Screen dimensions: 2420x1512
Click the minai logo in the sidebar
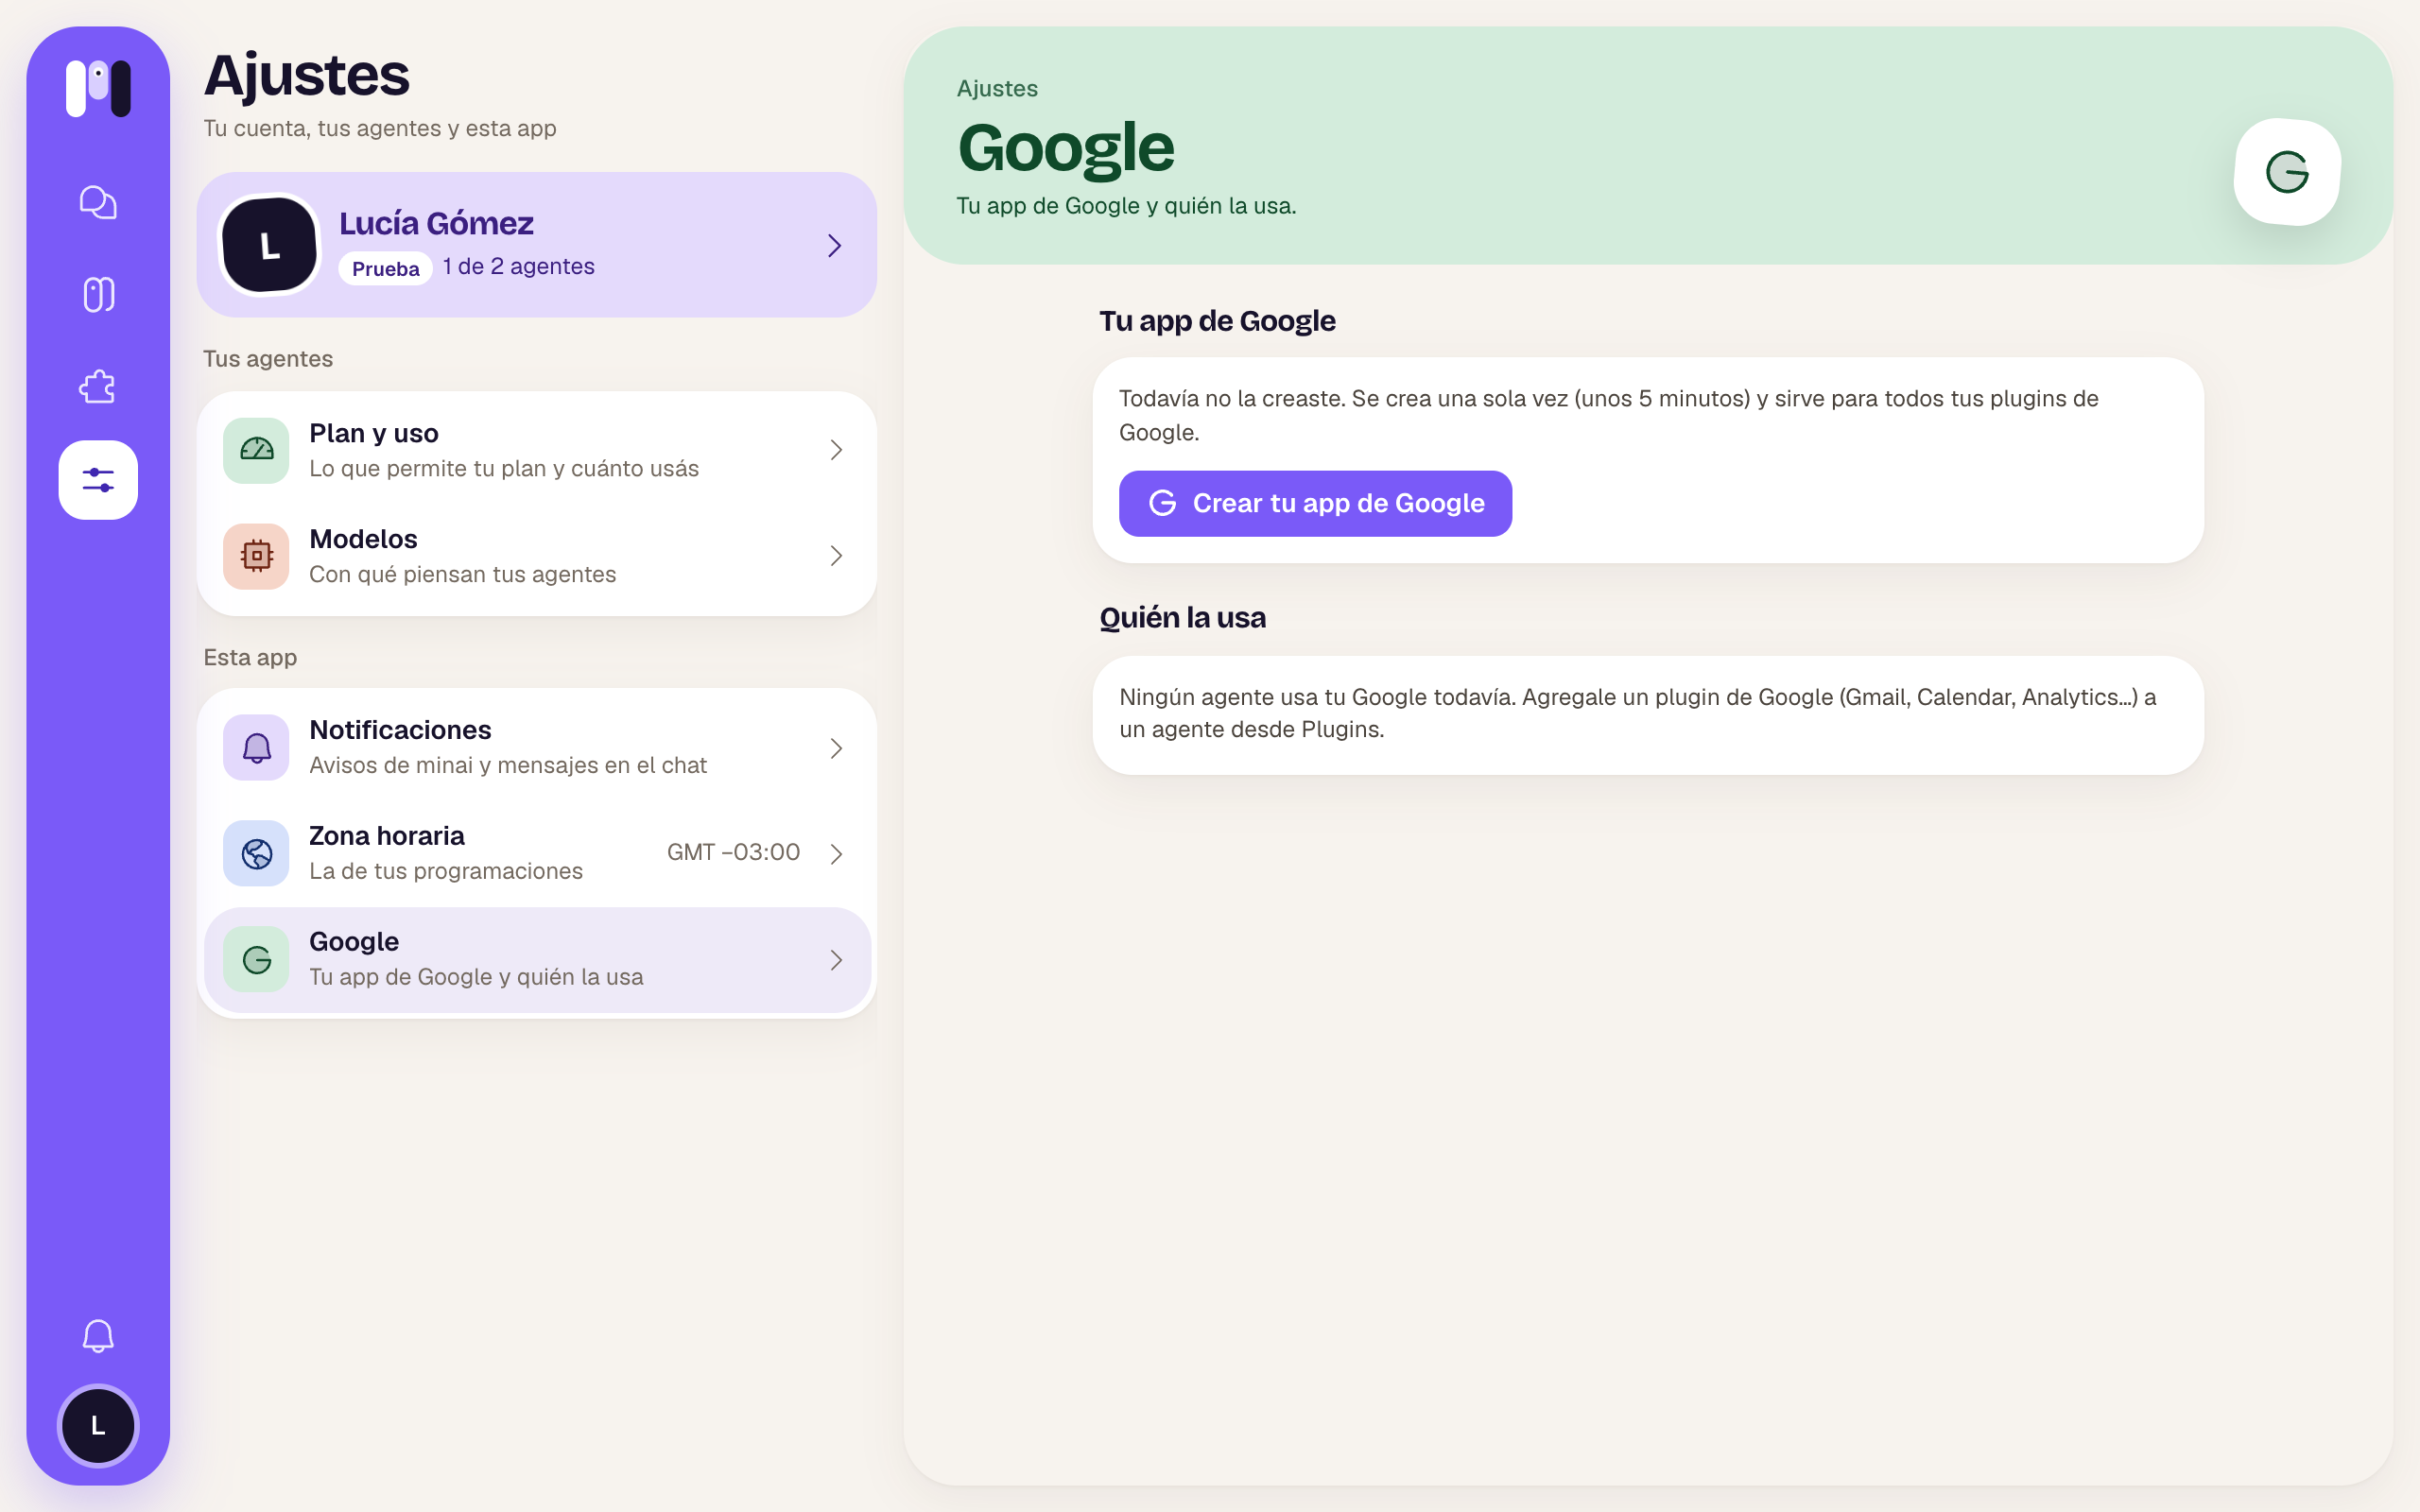coord(98,88)
